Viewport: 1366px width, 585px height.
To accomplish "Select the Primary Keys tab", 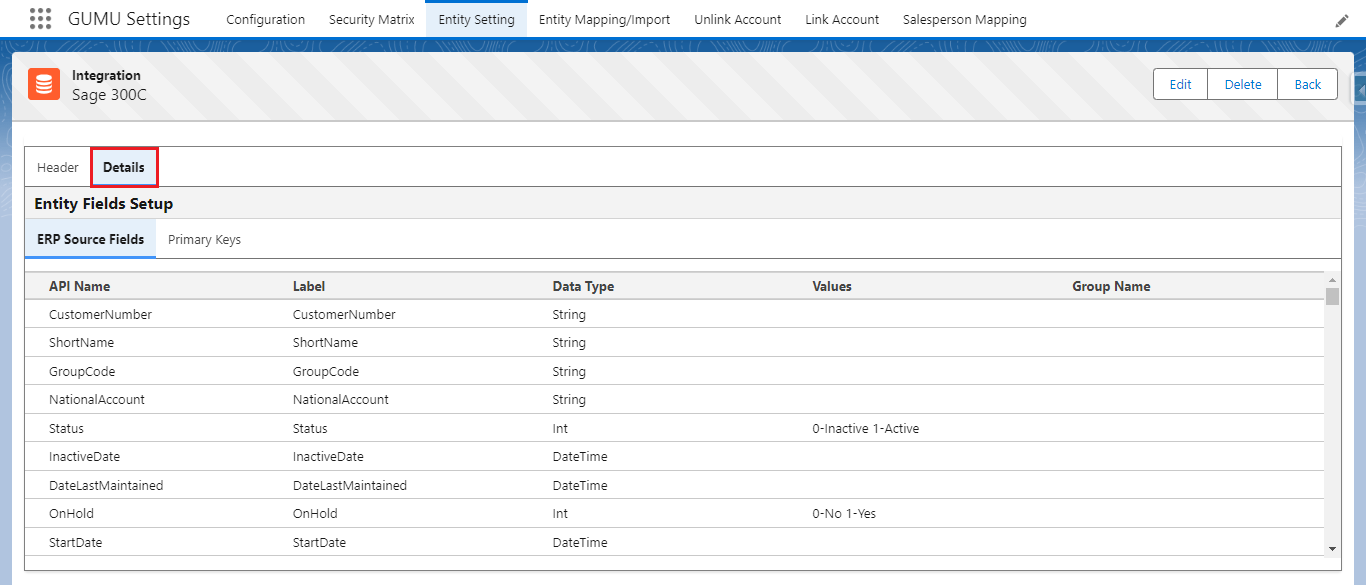I will click(x=204, y=239).
